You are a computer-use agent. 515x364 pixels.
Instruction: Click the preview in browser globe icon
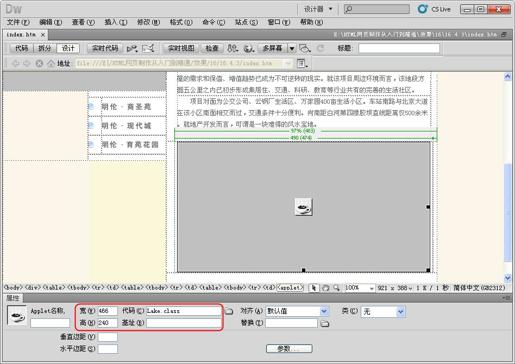[x=249, y=49]
